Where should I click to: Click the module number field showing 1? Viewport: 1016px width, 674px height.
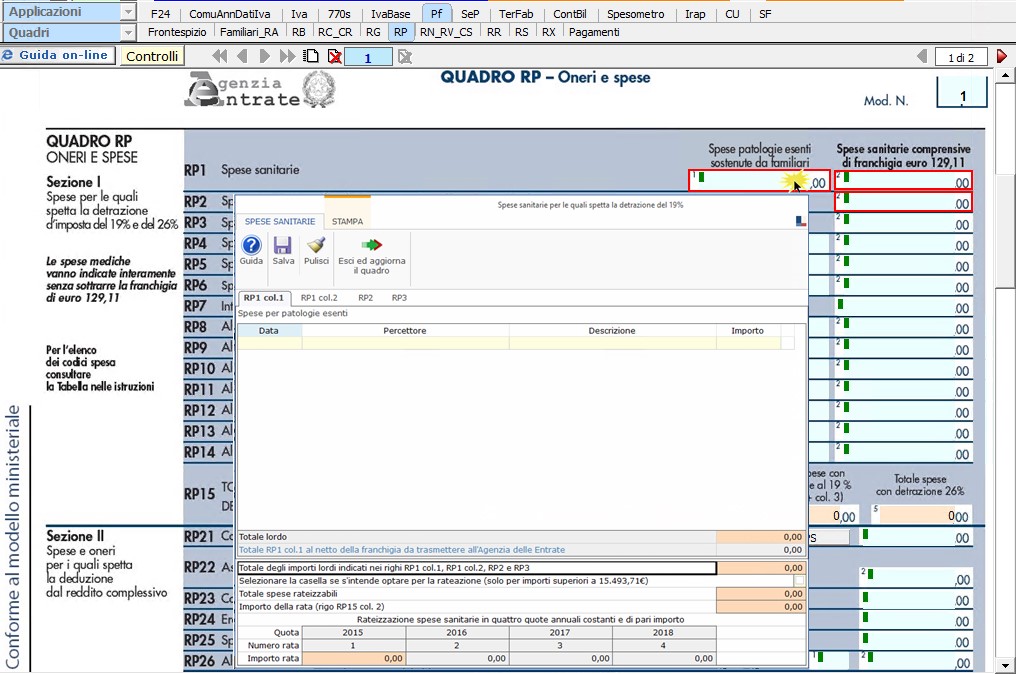pyautogui.click(x=368, y=57)
